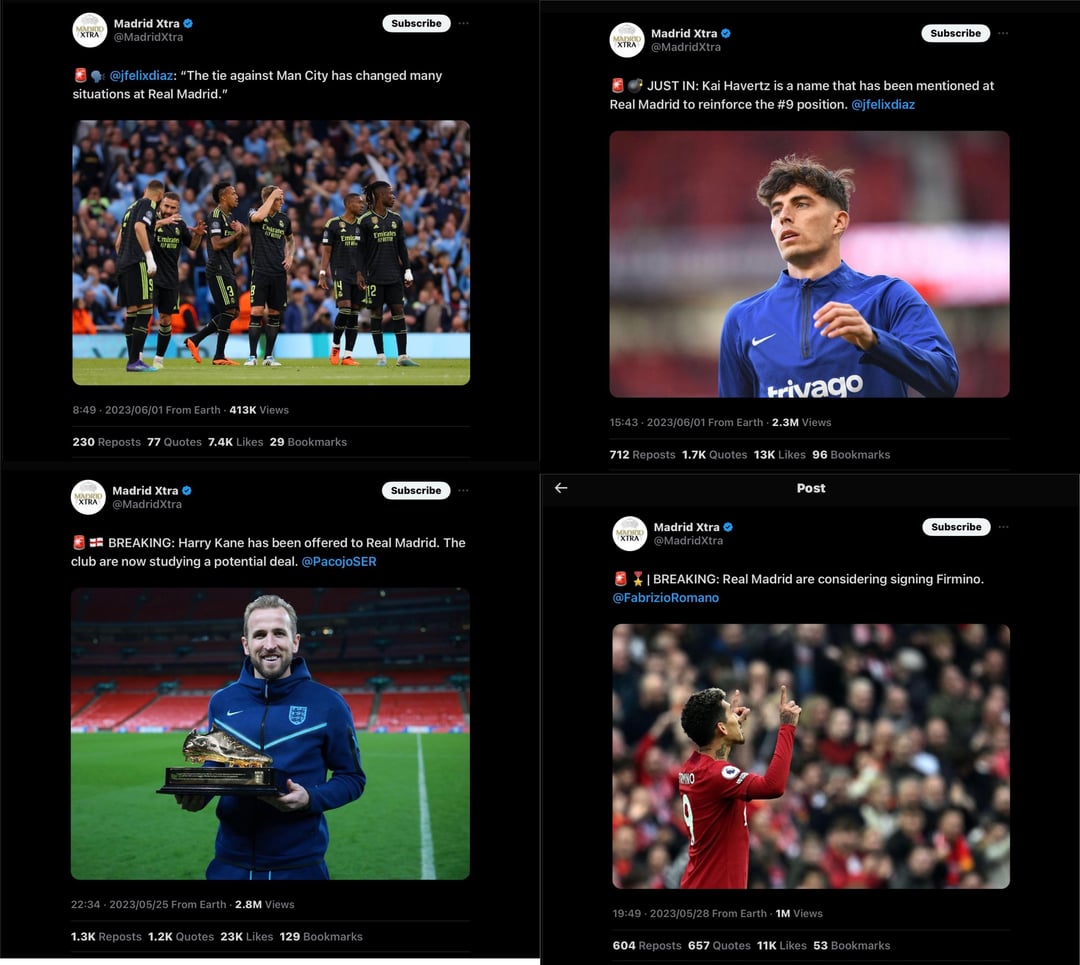Viewport: 1080px width, 965px height.
Task: Open more options on Kai Havertz post
Action: tap(1003, 33)
